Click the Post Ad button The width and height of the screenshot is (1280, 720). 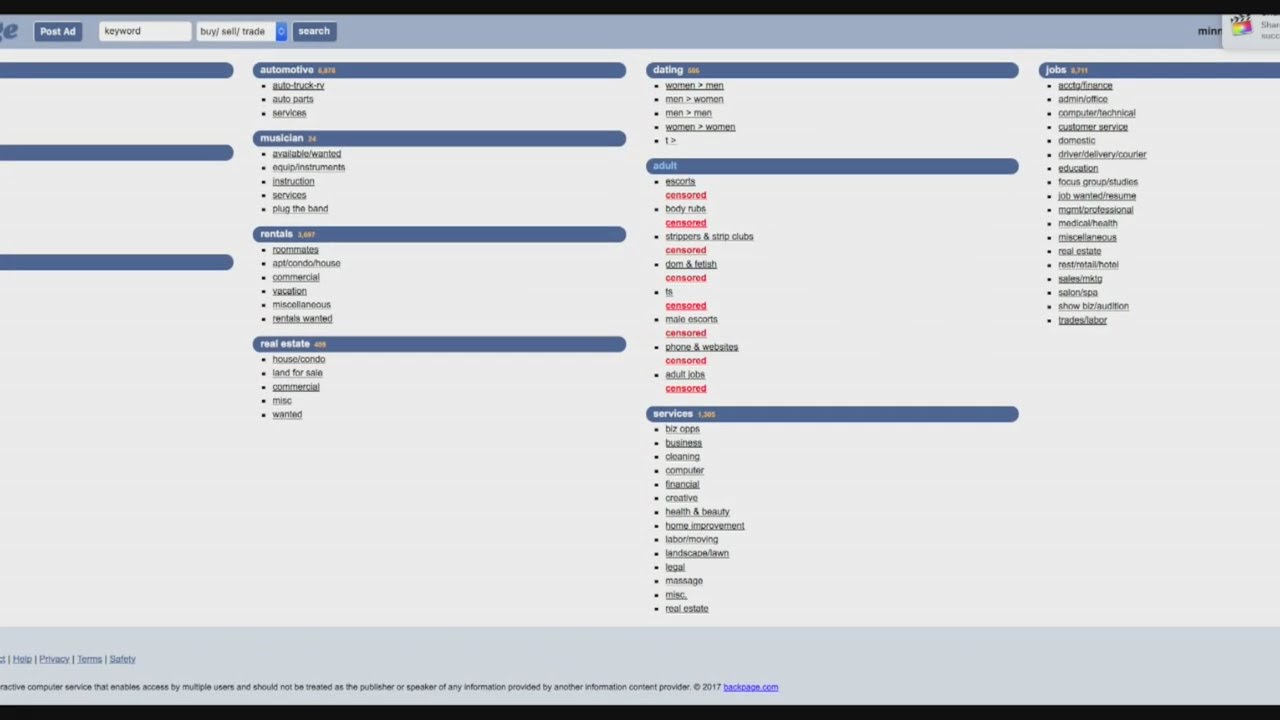[x=57, y=31]
